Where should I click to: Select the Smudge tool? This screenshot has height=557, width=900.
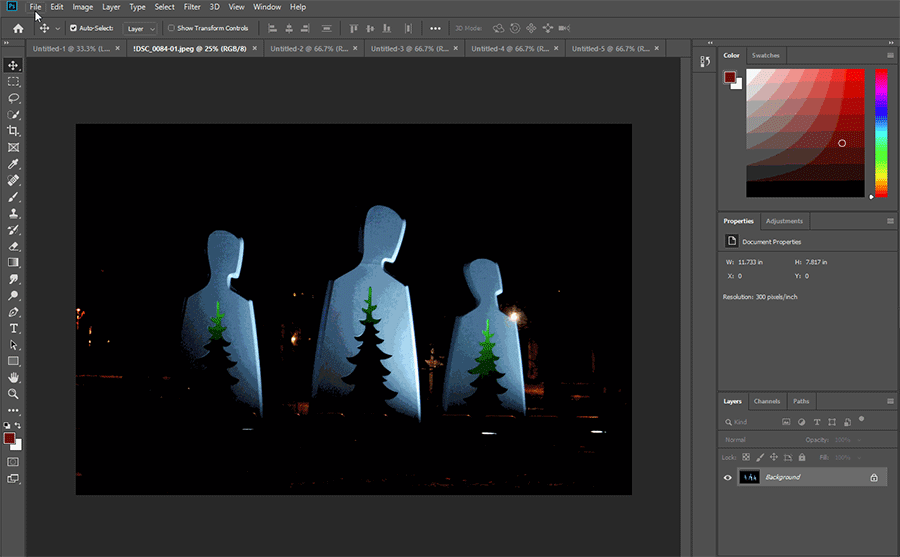click(13, 279)
